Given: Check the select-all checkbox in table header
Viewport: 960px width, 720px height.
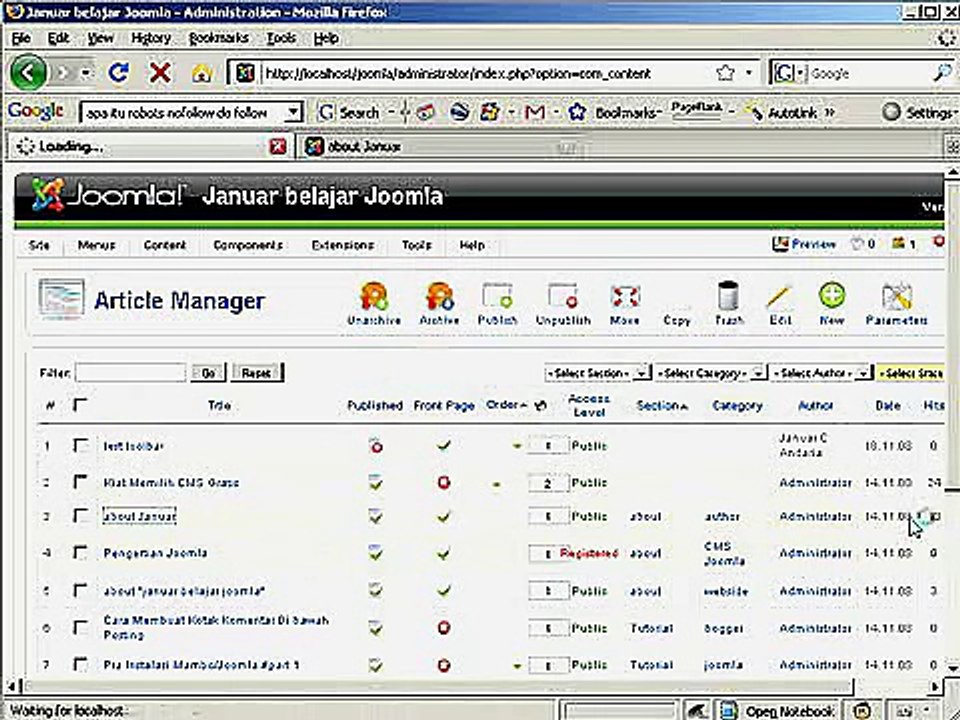Looking at the screenshot, I should click(80, 405).
